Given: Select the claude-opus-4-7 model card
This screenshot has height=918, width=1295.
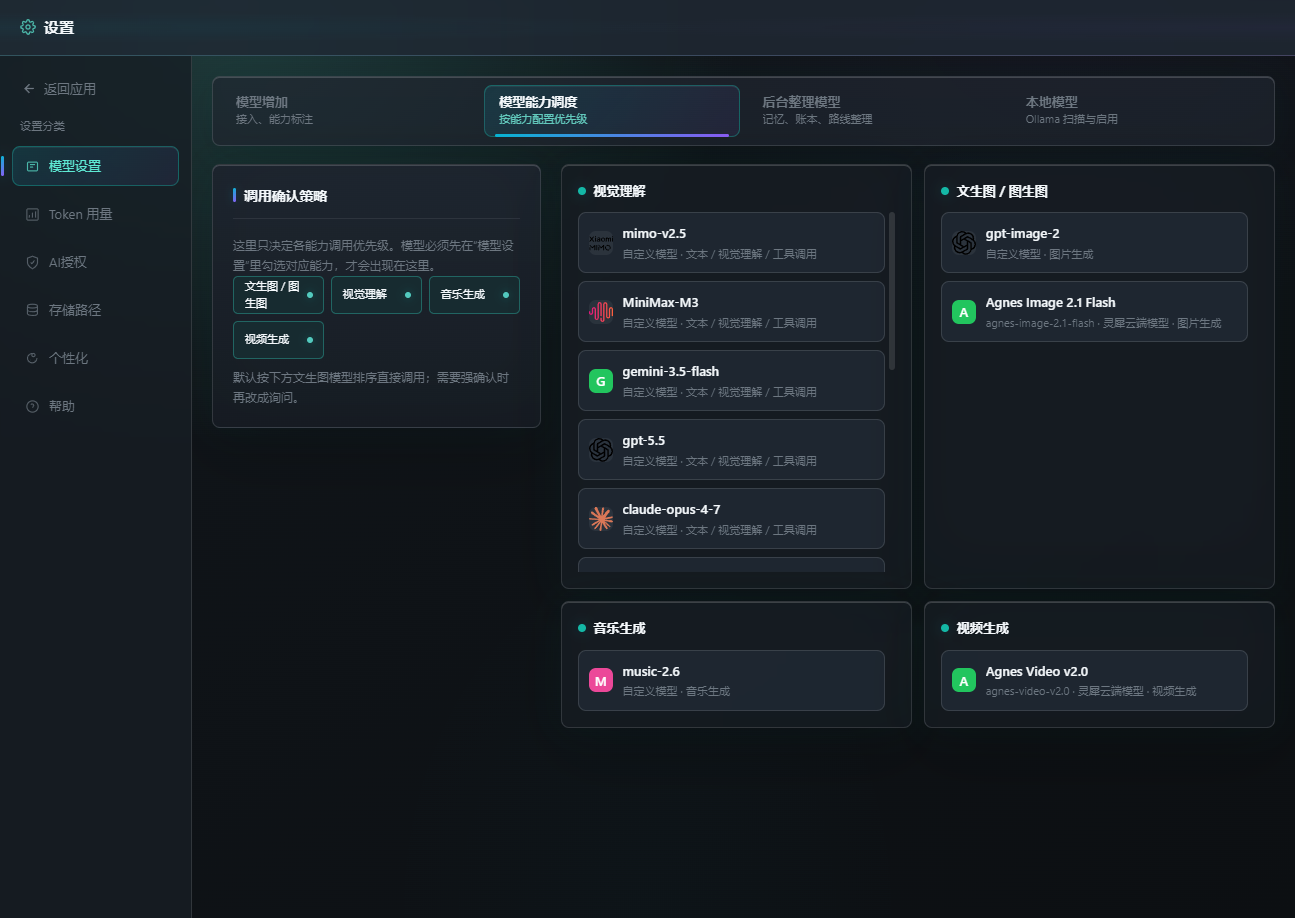Looking at the screenshot, I should click(x=731, y=519).
